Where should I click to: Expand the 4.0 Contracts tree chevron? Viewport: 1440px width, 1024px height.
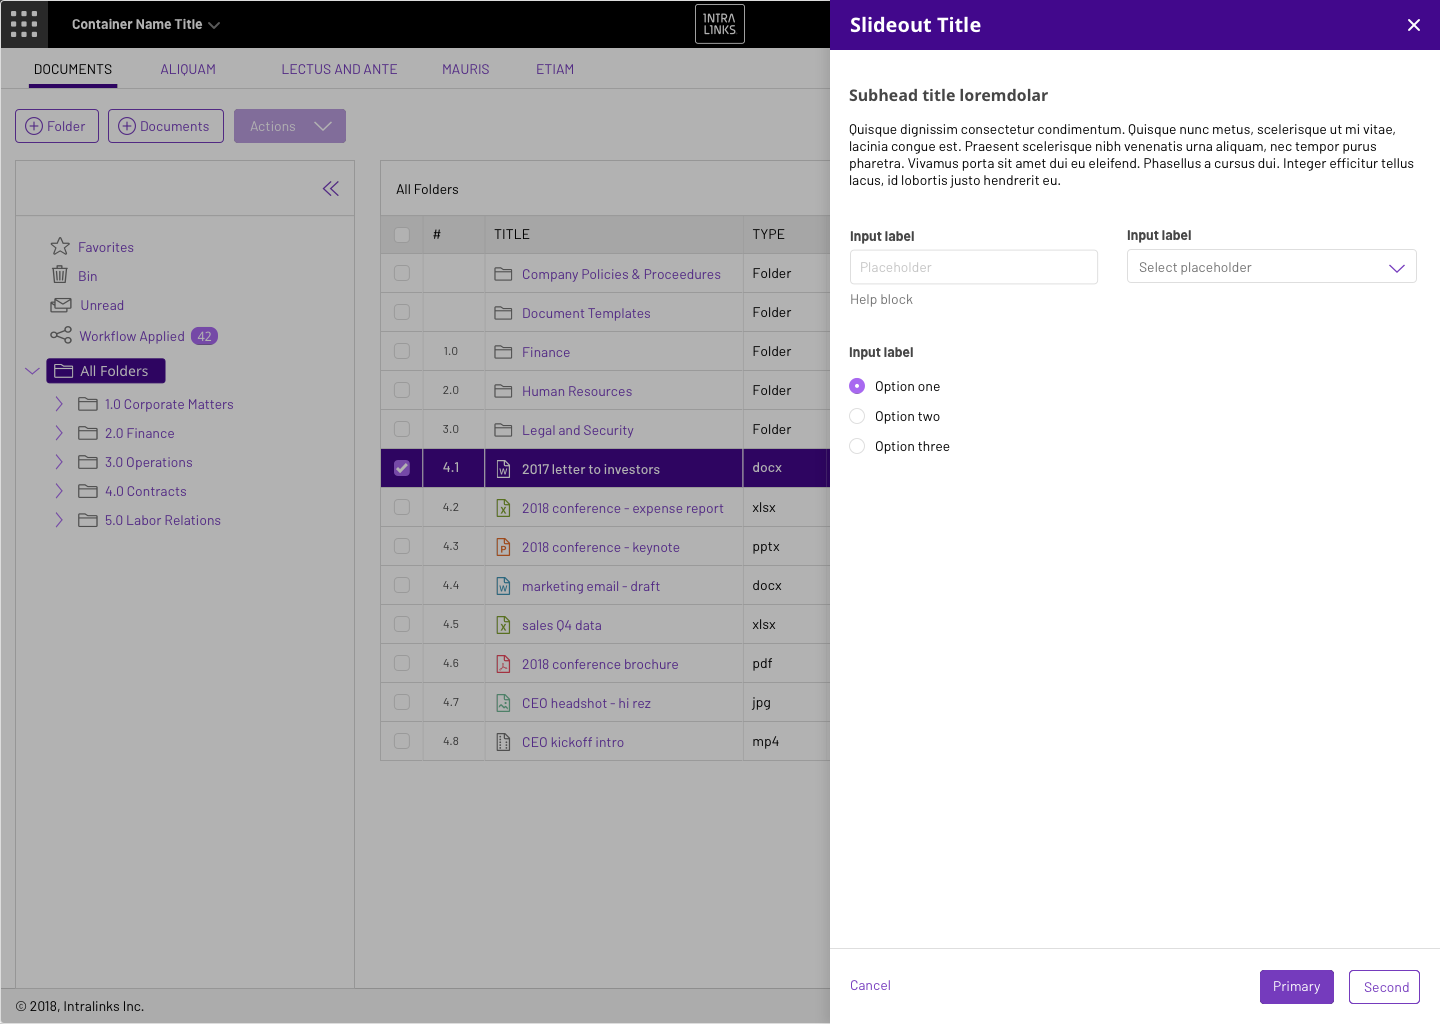(x=59, y=491)
